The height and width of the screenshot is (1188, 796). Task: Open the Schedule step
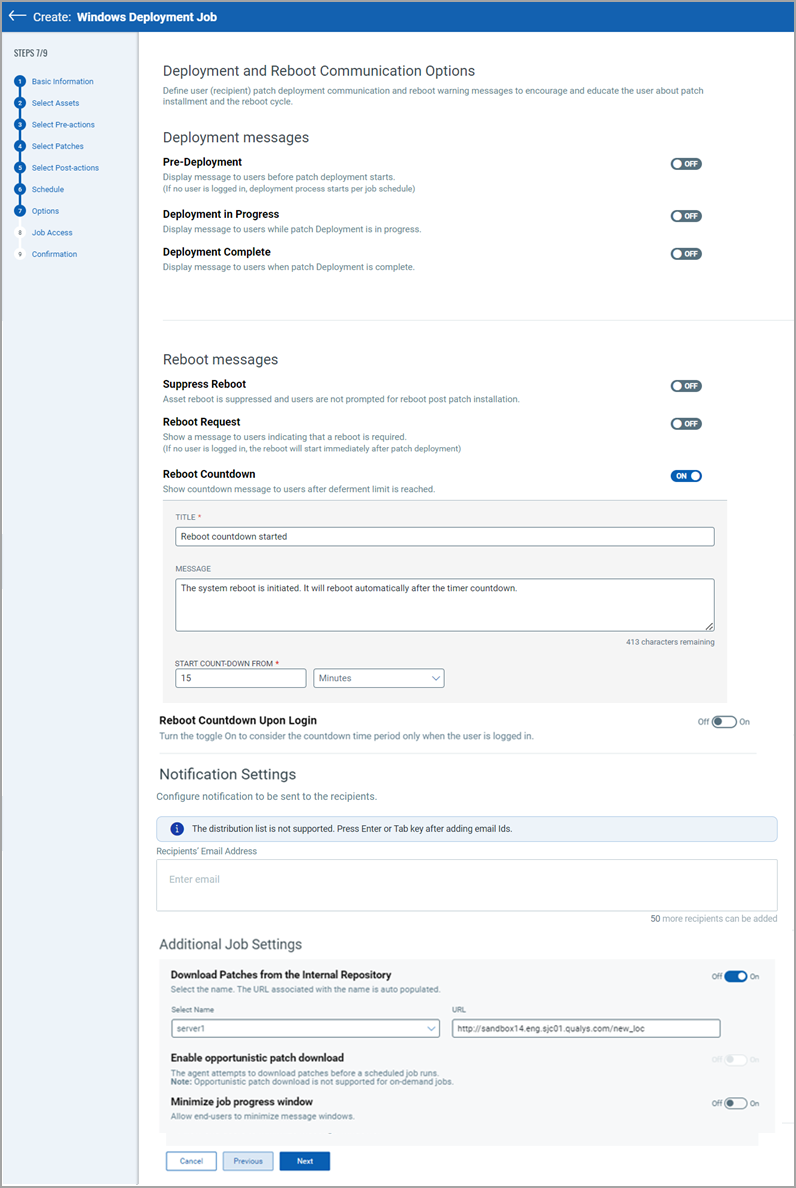point(48,189)
